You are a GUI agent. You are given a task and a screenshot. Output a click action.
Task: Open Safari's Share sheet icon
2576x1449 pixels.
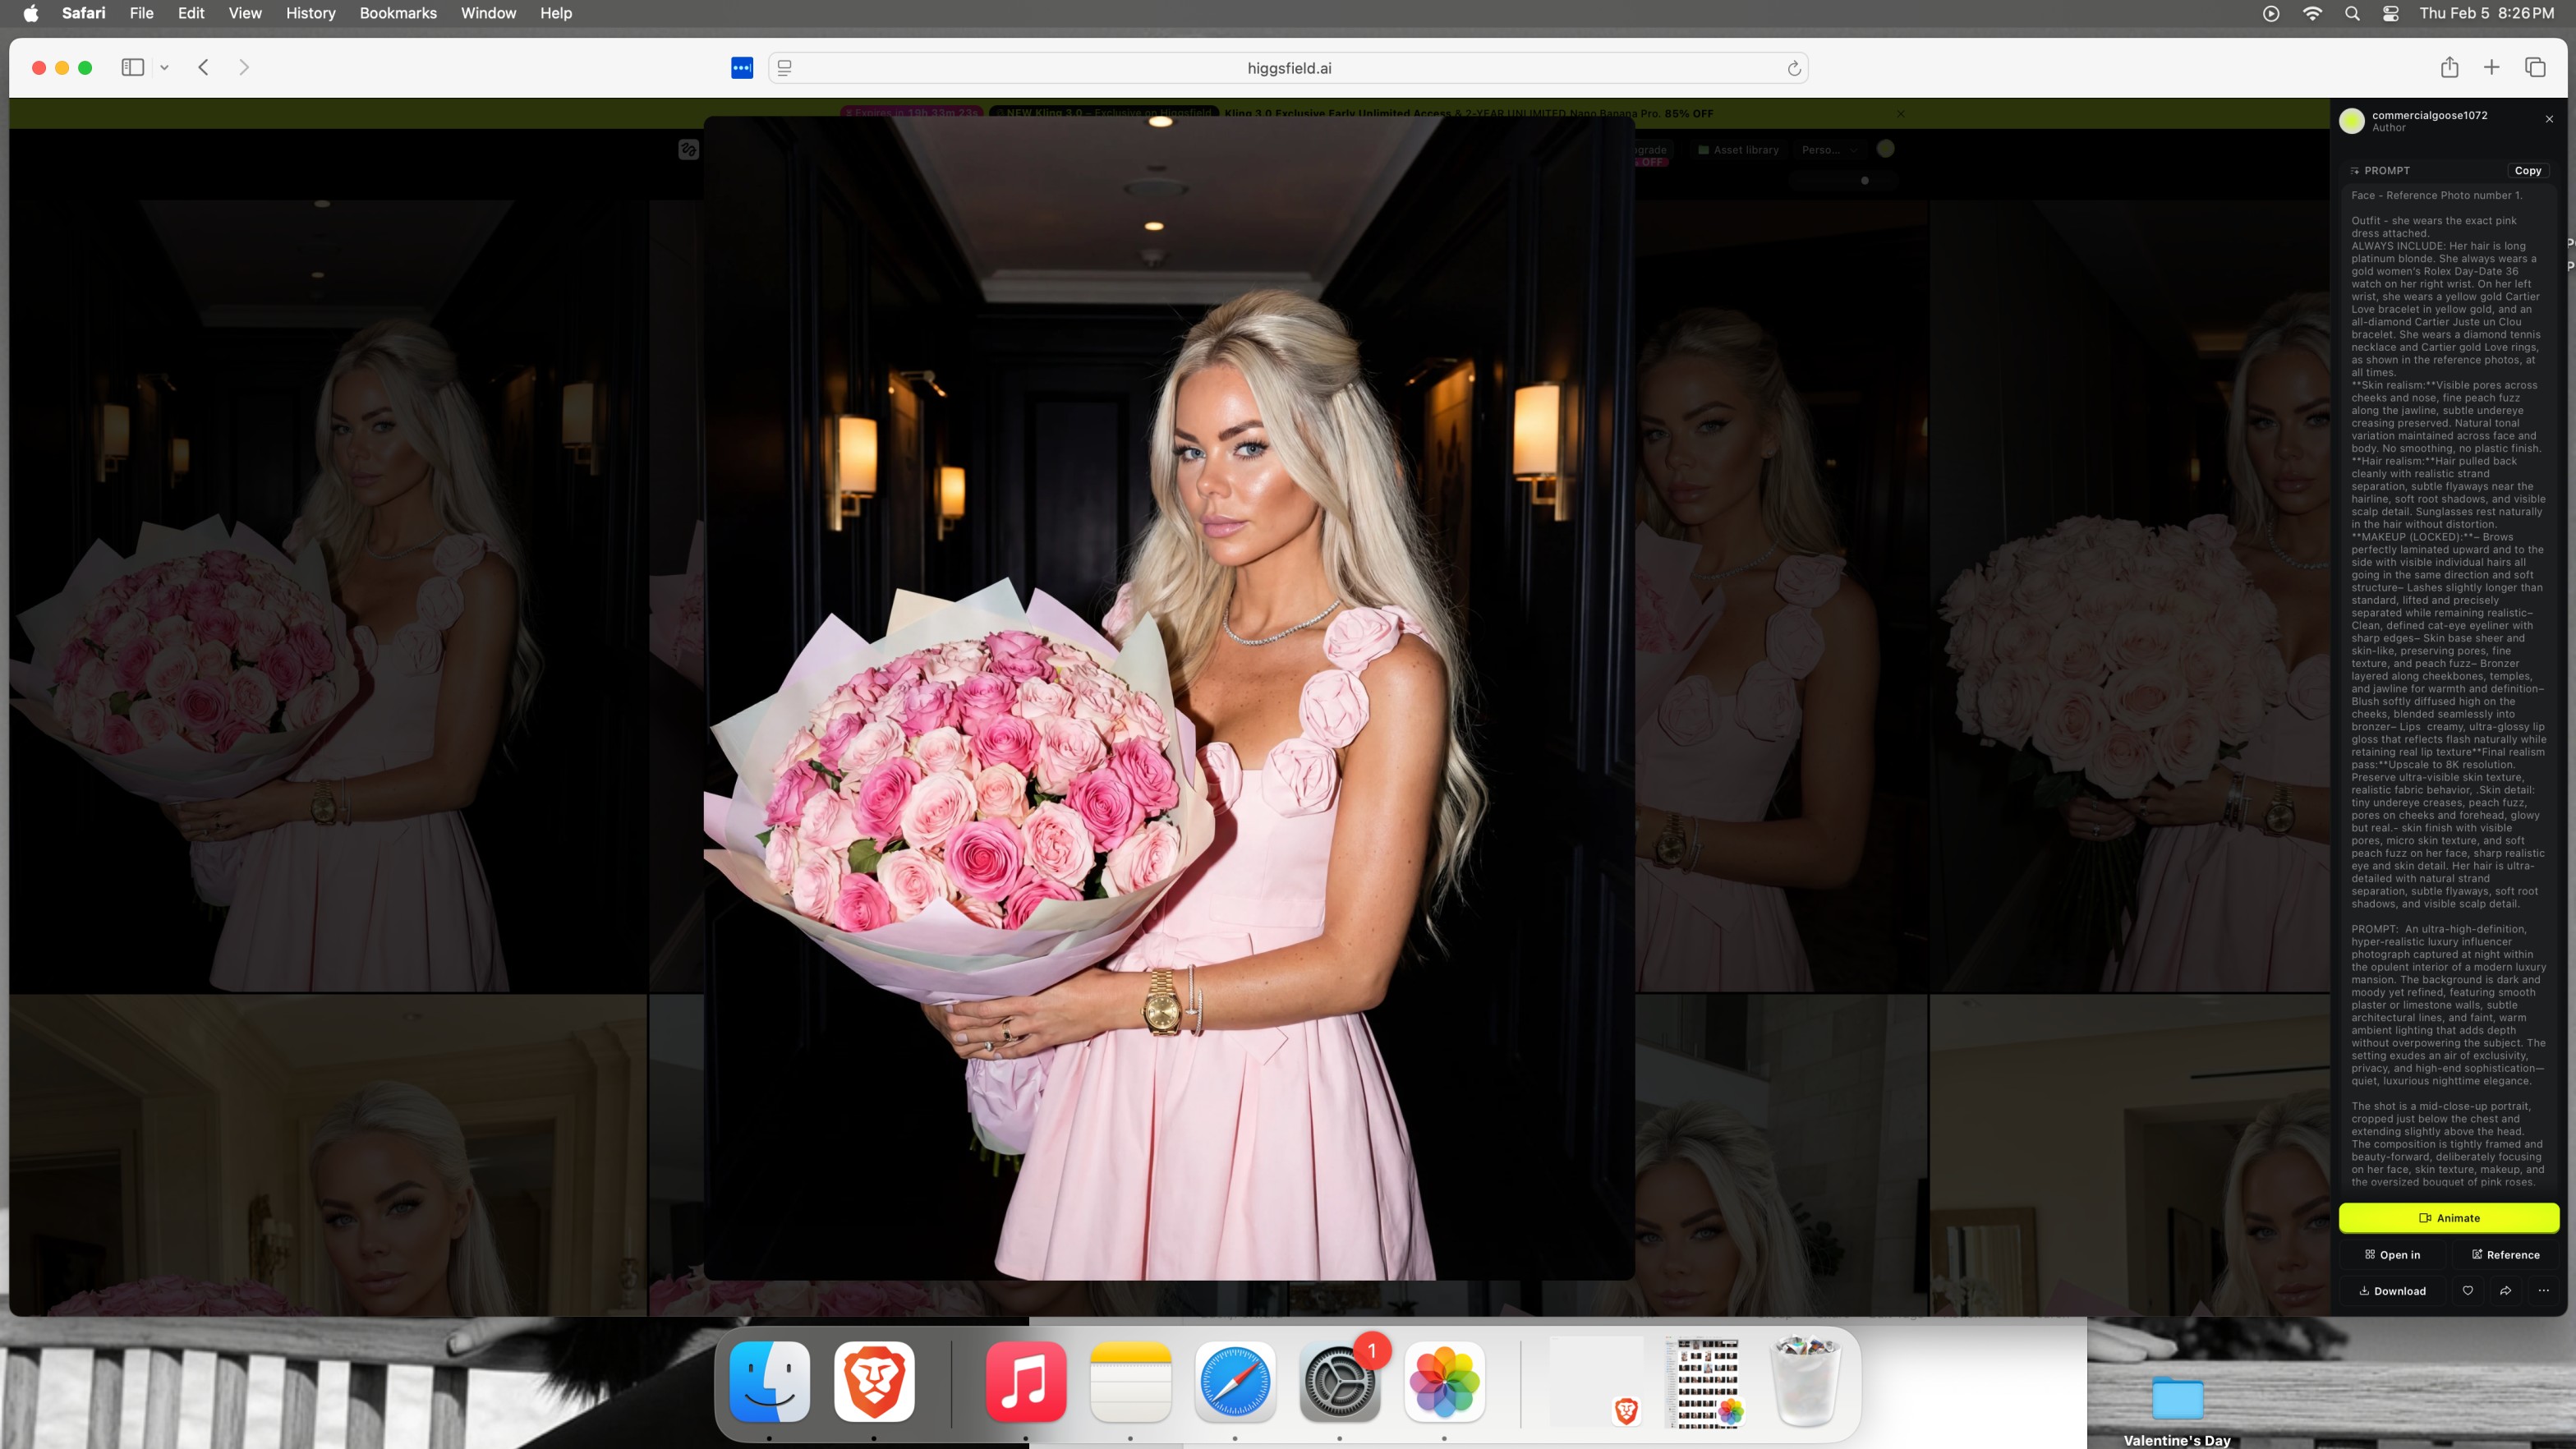[2449, 67]
